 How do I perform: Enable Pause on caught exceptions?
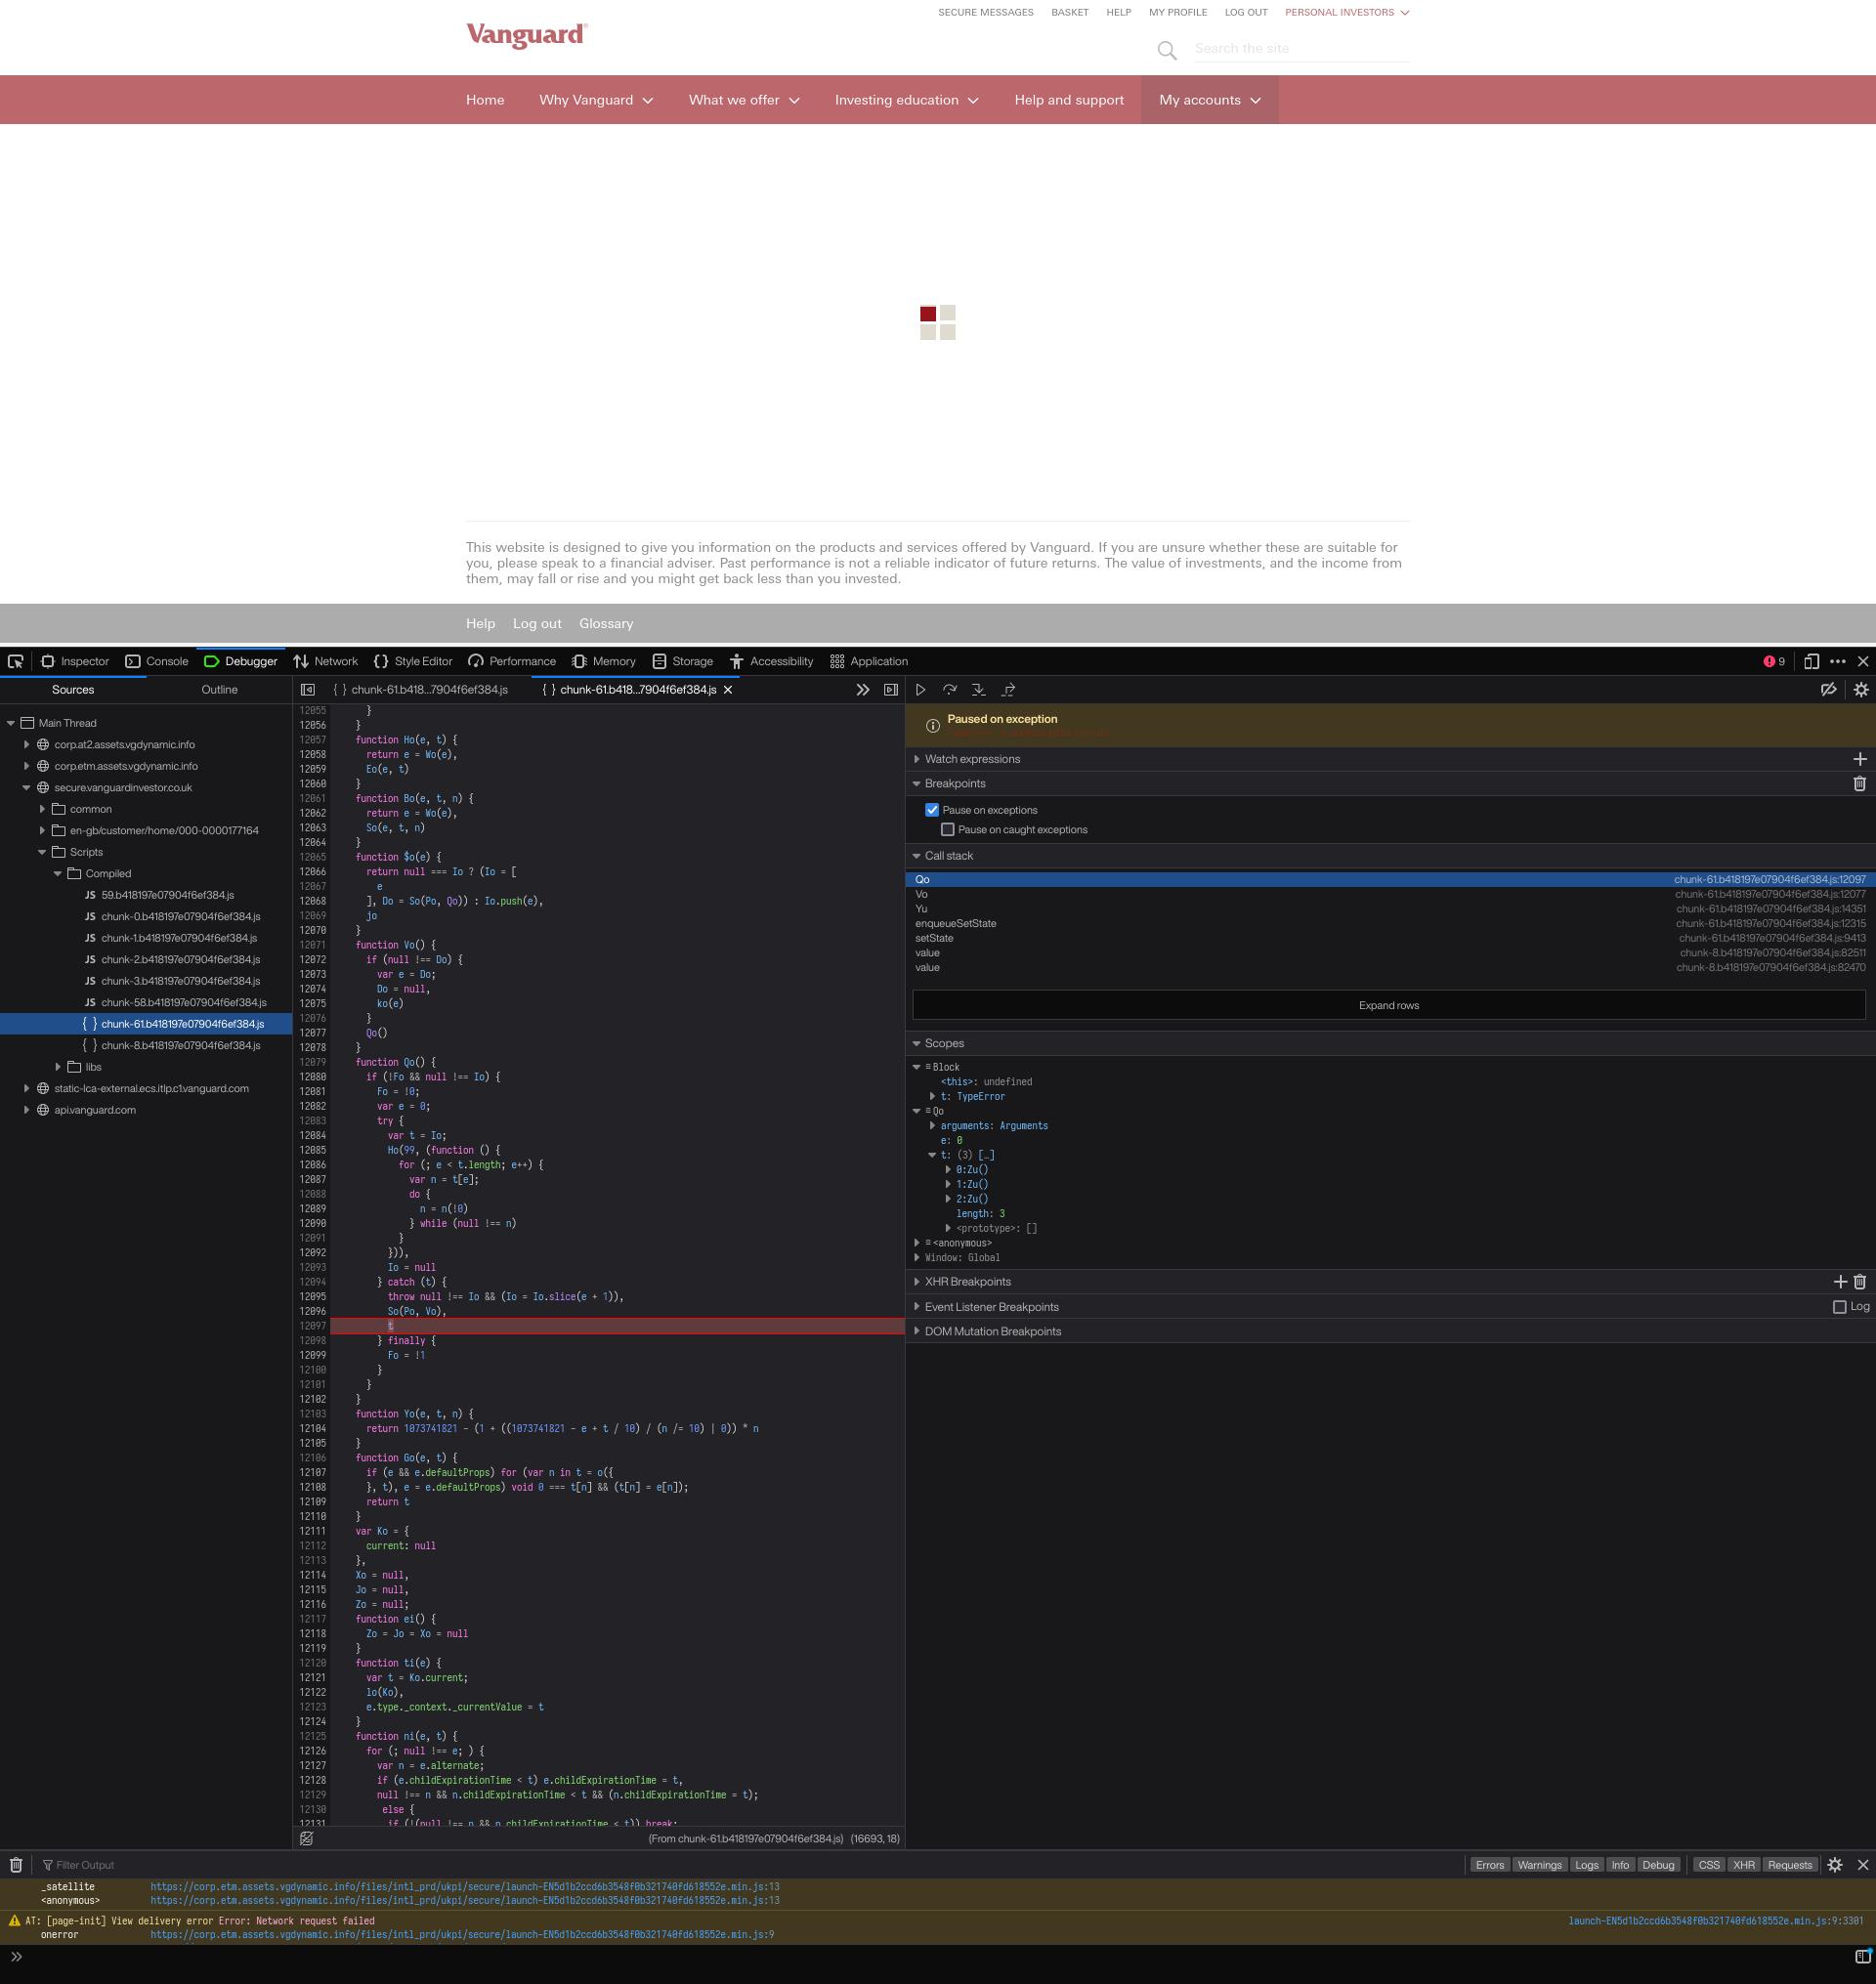(948, 829)
